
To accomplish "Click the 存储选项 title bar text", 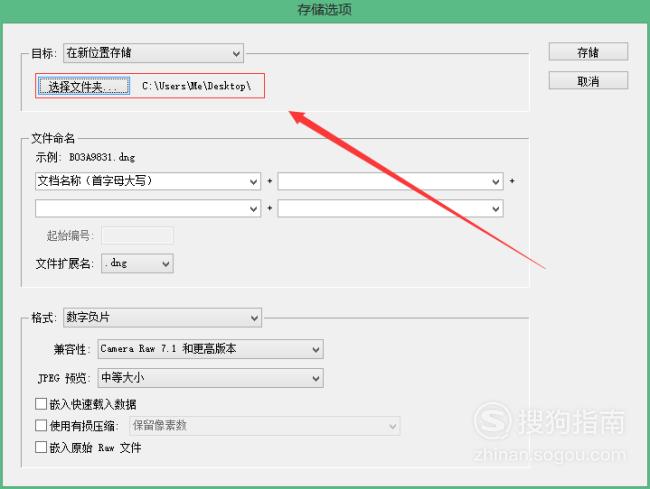I will click(325, 10).
